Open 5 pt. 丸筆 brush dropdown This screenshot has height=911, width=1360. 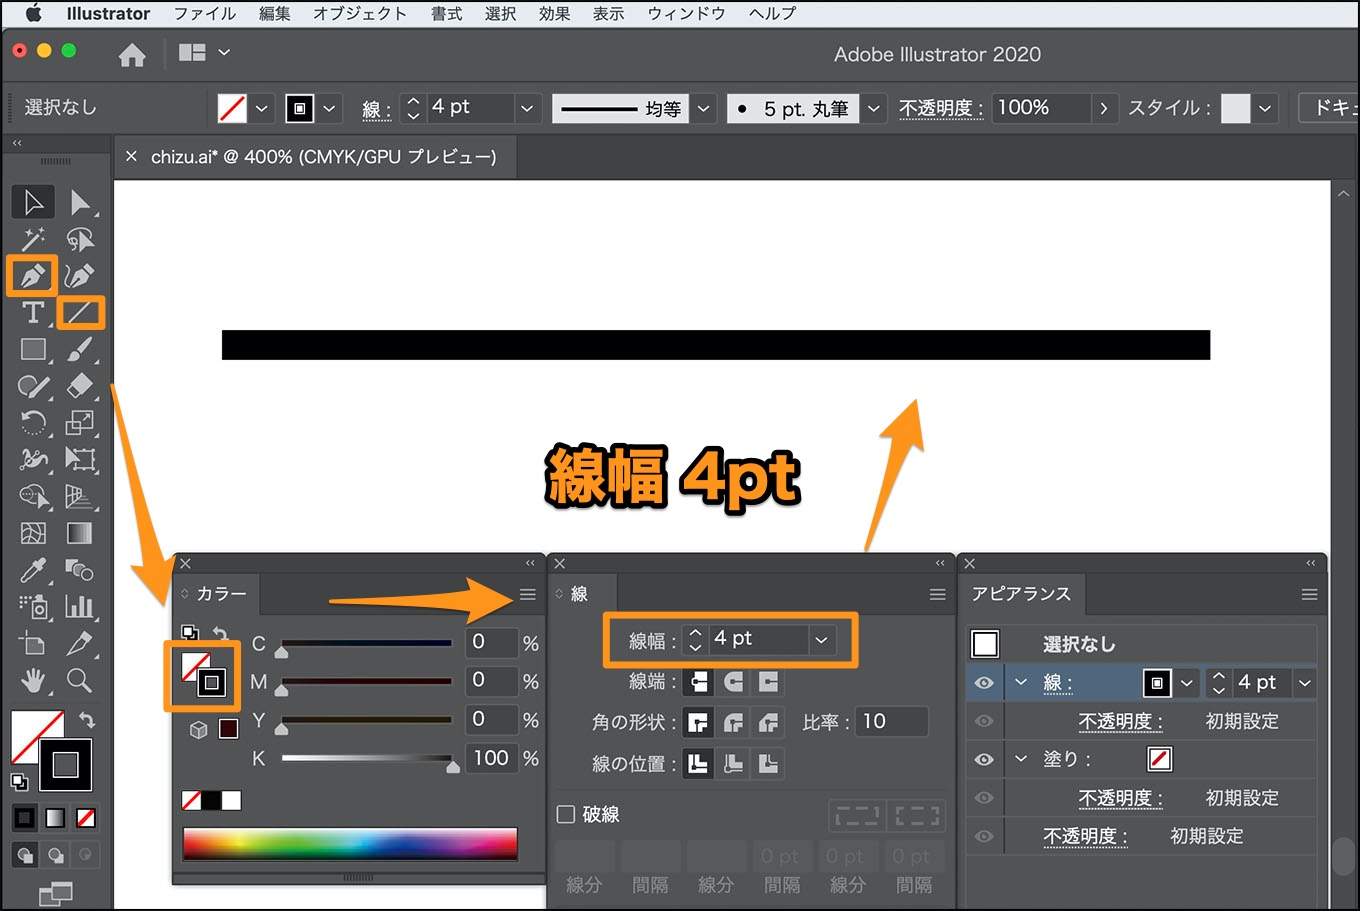tap(874, 108)
